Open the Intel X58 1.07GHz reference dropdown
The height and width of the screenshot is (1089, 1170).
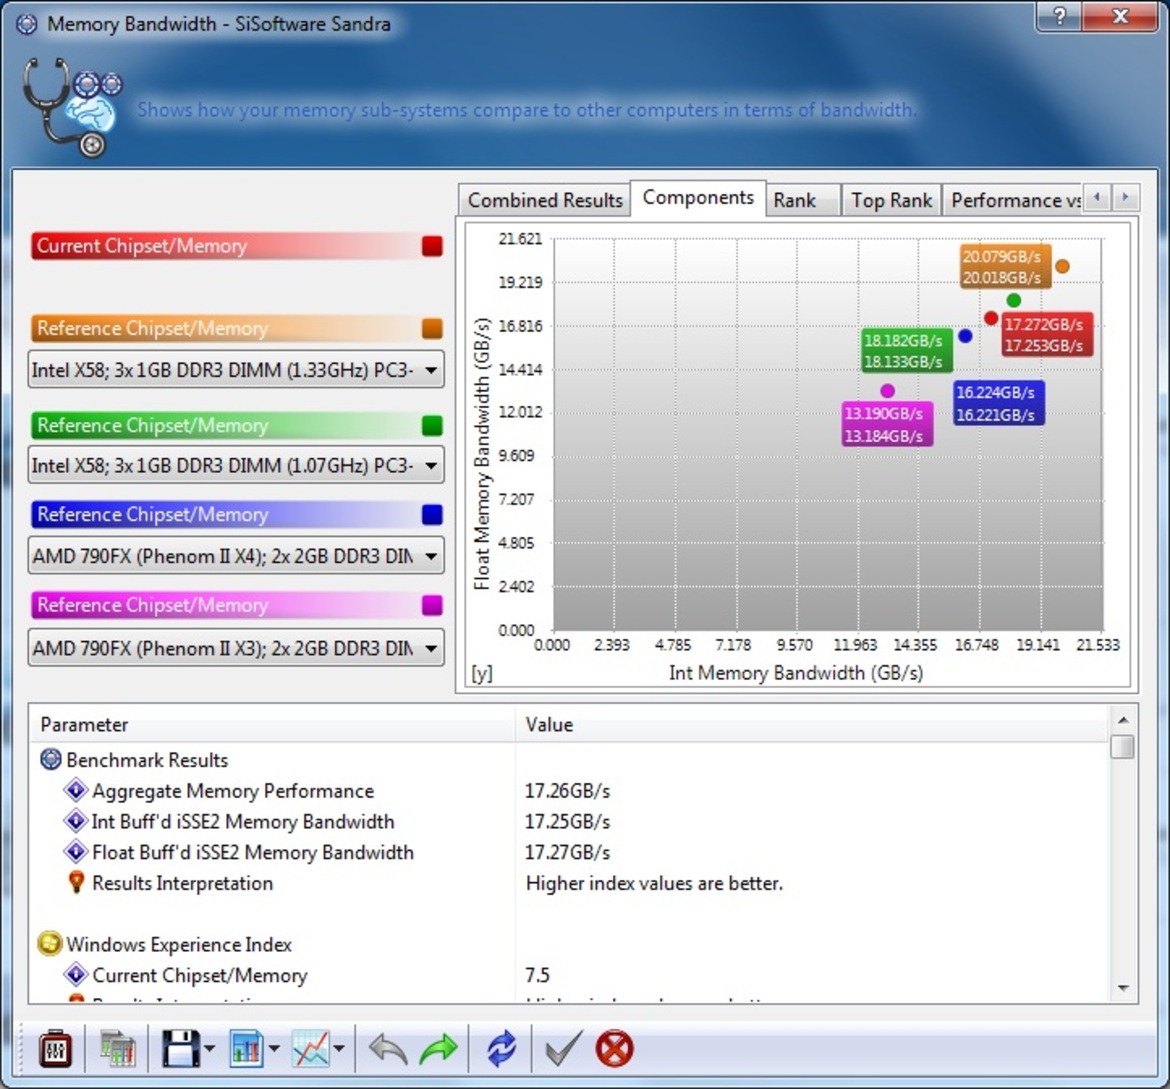pos(236,465)
